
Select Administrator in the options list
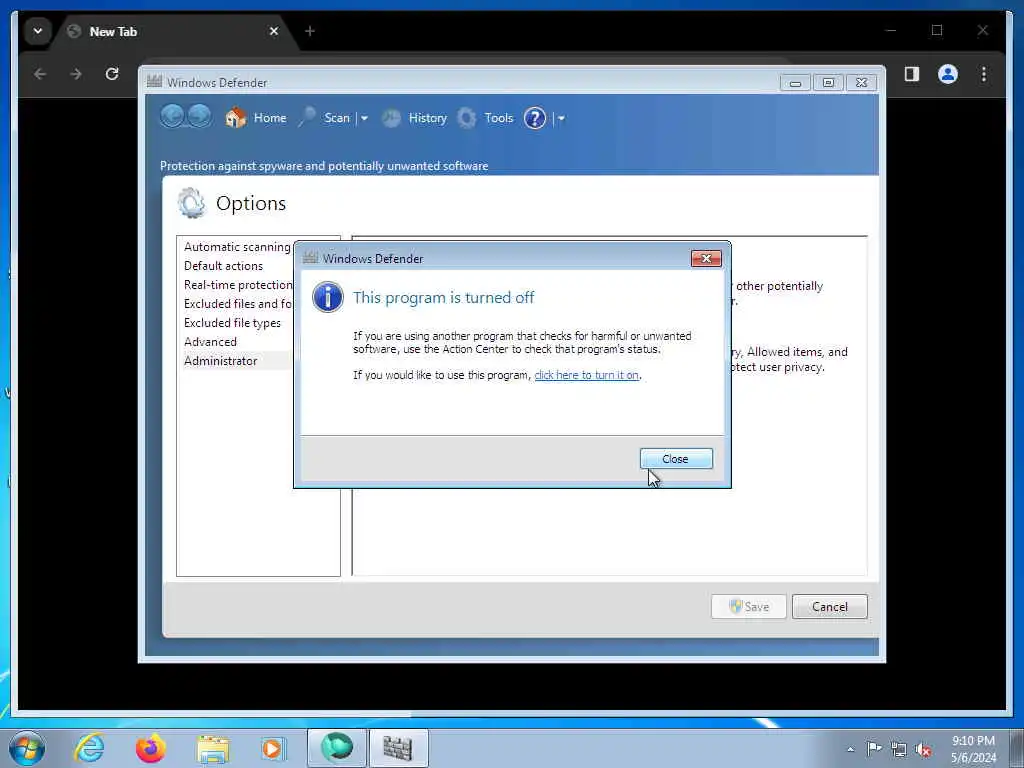coord(221,360)
